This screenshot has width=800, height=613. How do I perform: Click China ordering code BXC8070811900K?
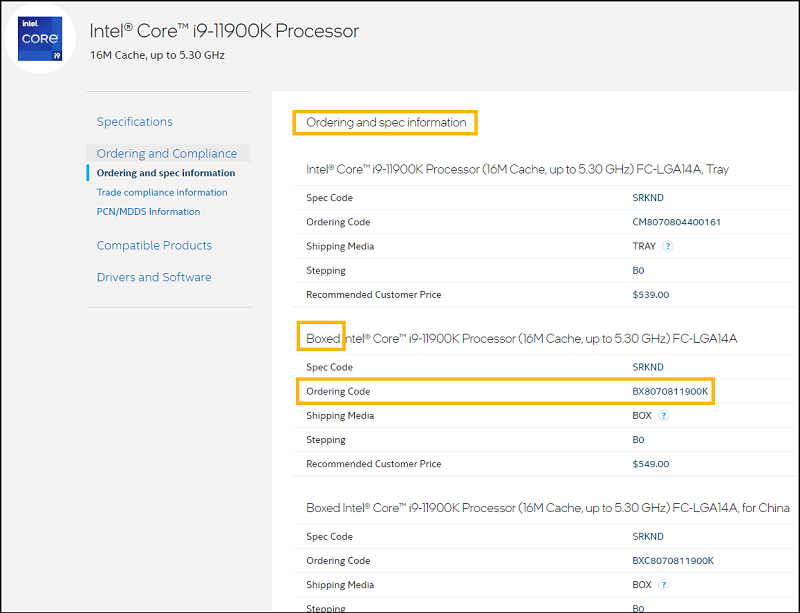tap(673, 561)
